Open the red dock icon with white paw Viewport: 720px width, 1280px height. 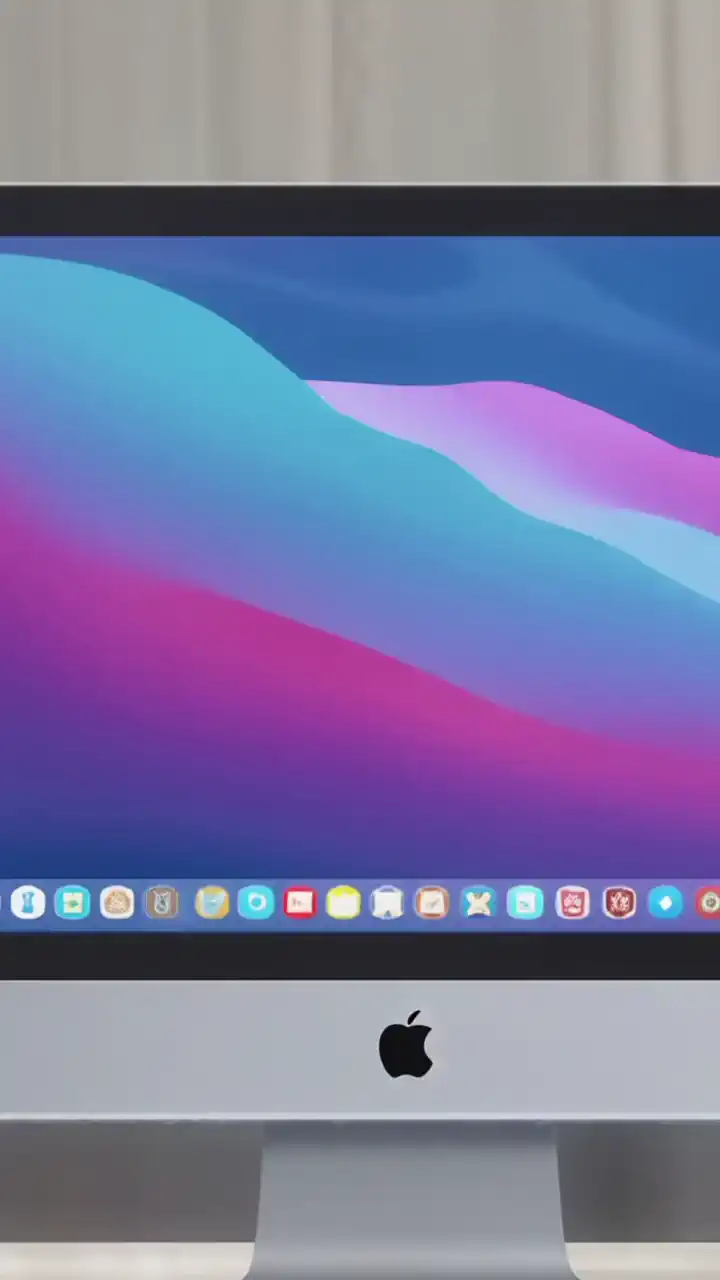573,903
